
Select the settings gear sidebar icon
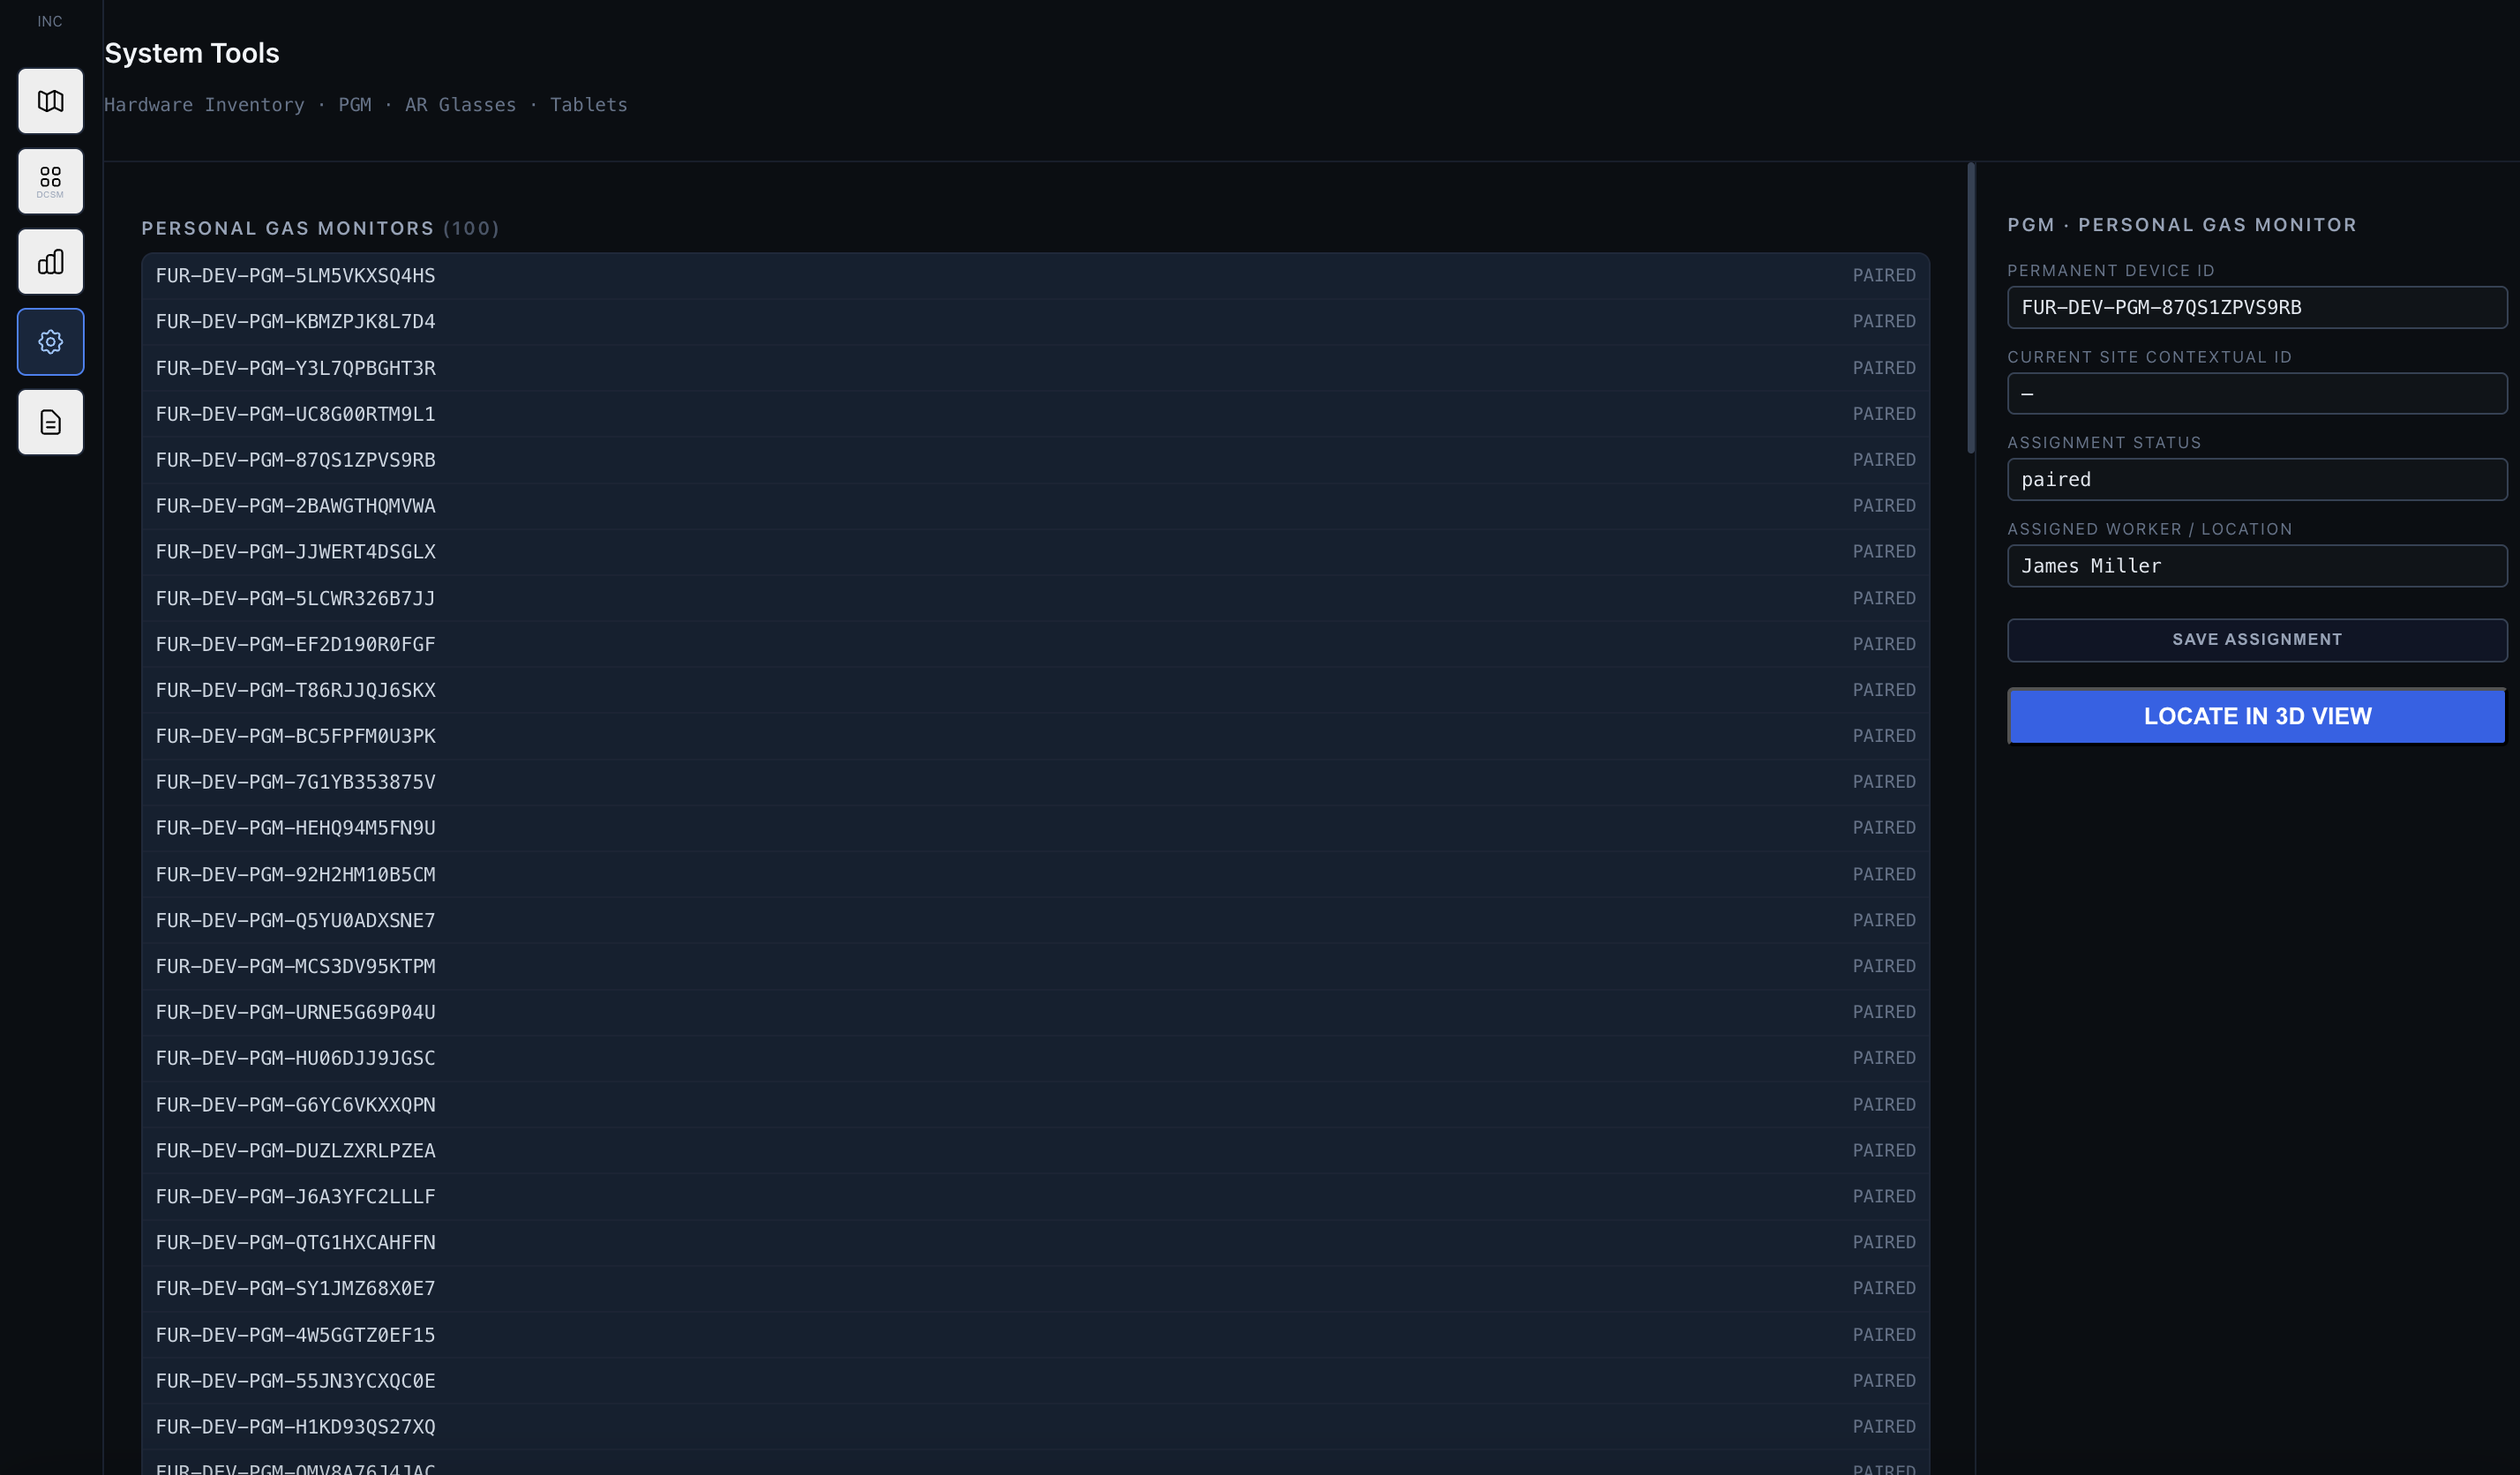pos(50,342)
